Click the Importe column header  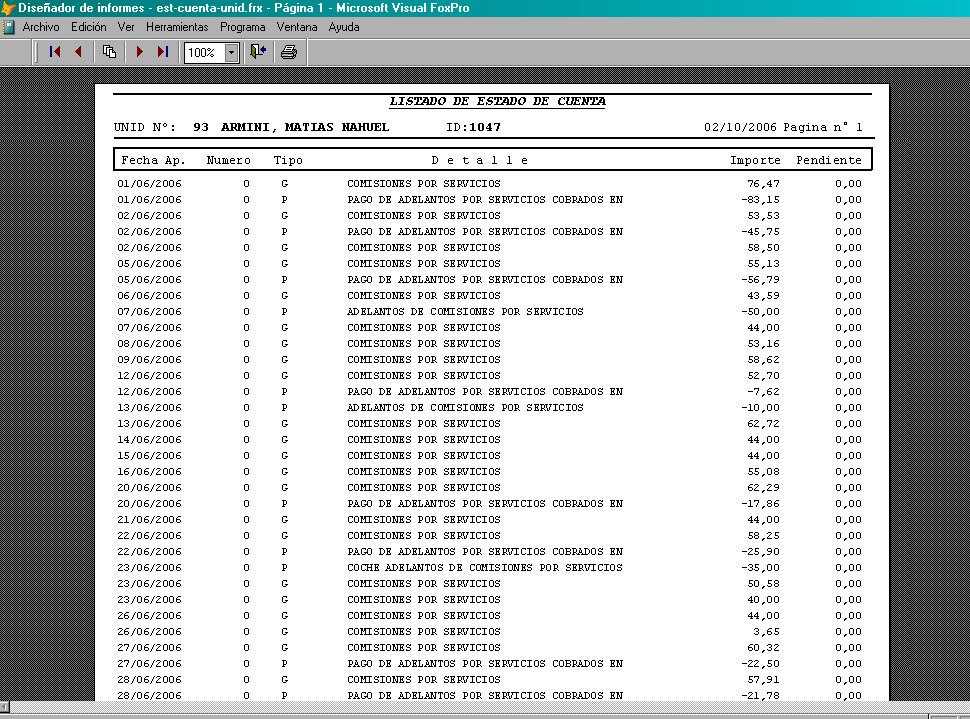[x=755, y=160]
